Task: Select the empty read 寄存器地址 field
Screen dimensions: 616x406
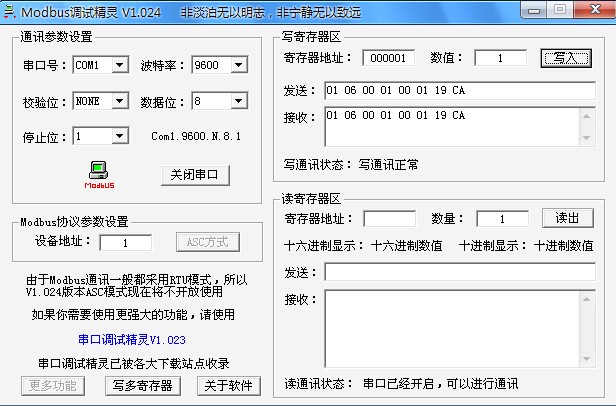Action: 388,218
